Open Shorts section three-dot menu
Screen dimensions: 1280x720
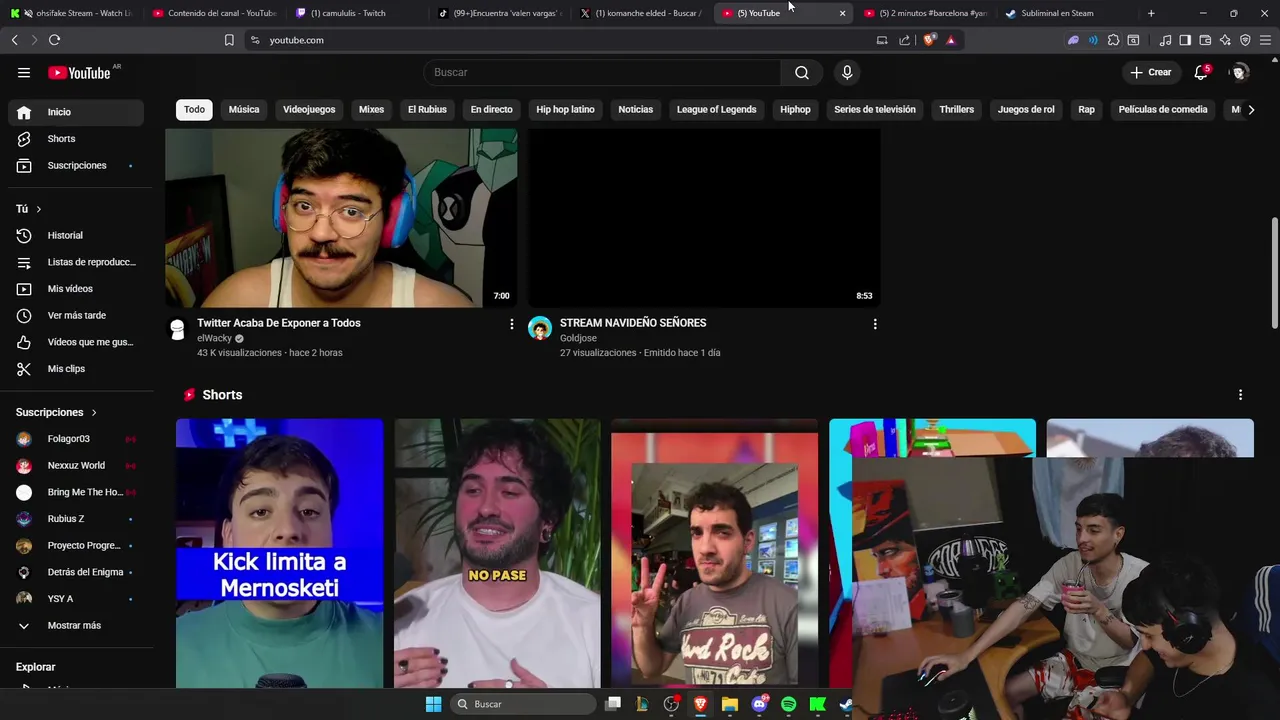pyautogui.click(x=1240, y=395)
